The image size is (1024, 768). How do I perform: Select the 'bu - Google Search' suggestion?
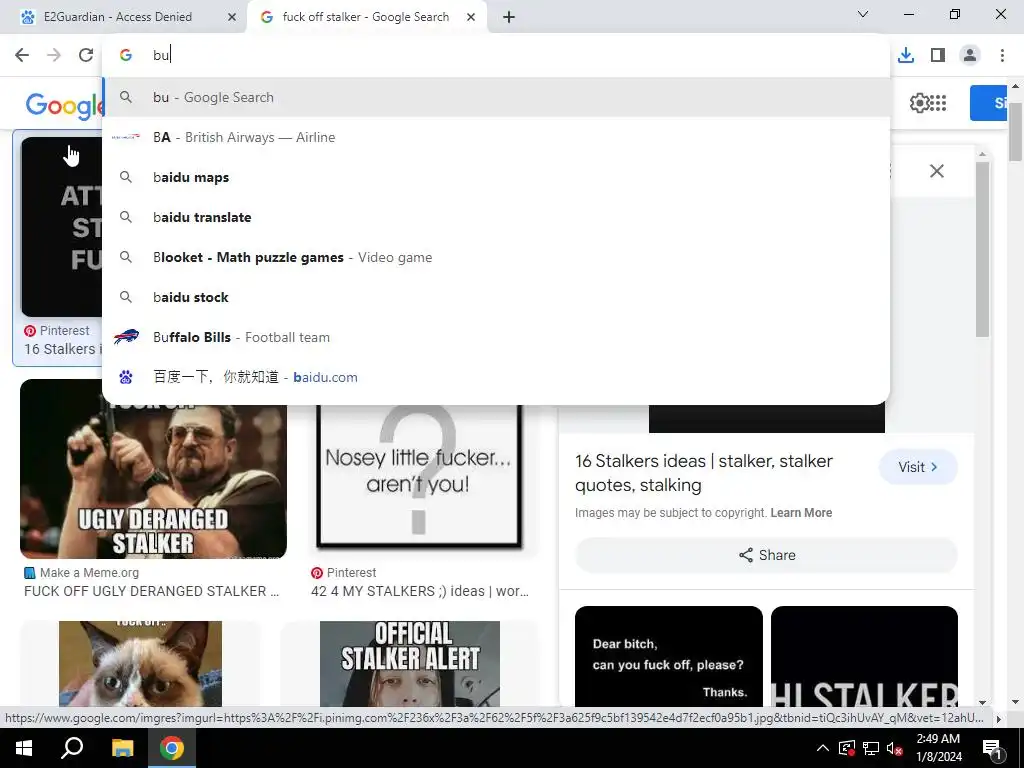(x=496, y=97)
